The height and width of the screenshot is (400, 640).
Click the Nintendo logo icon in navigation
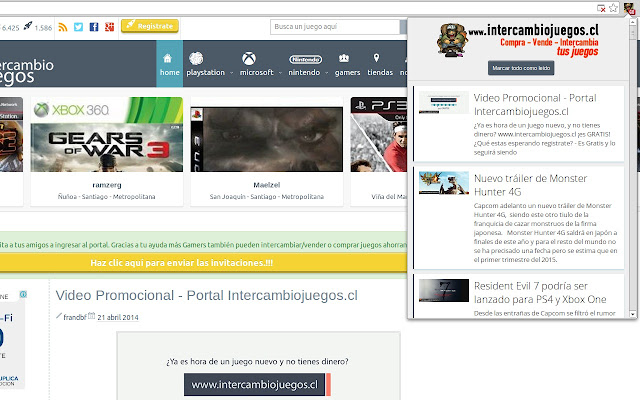point(305,60)
